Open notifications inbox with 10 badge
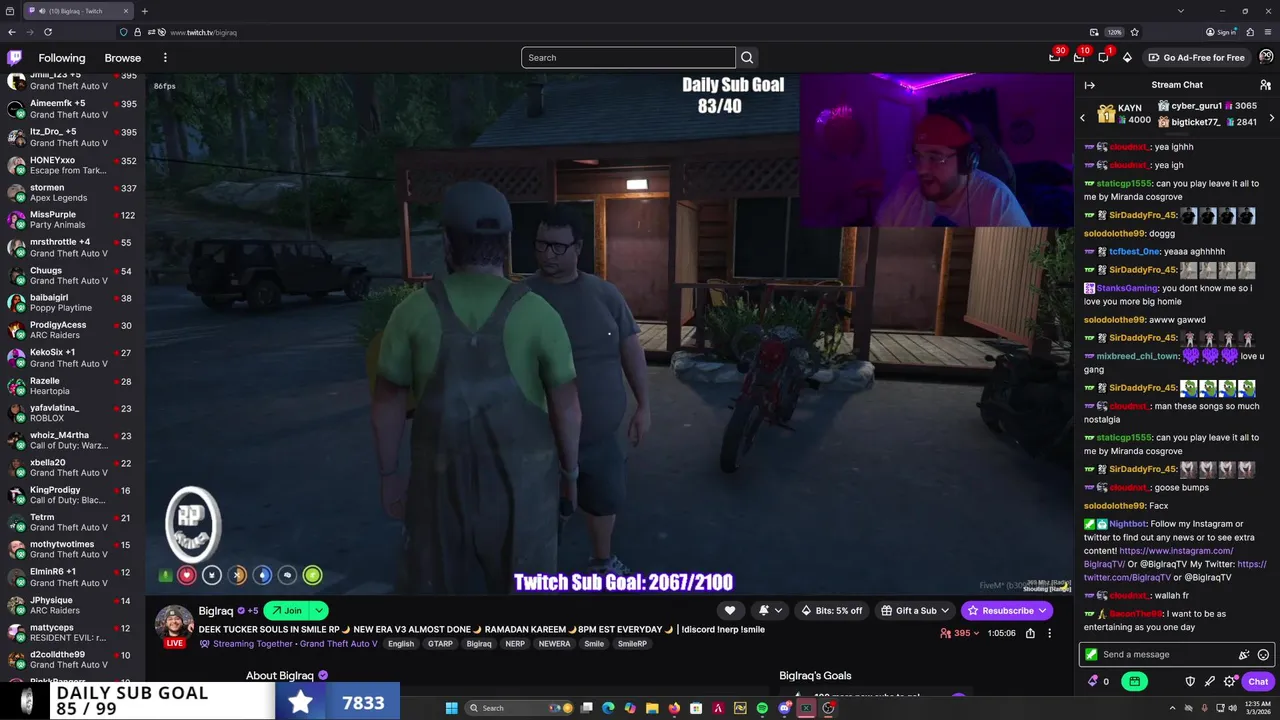 coord(1079,57)
